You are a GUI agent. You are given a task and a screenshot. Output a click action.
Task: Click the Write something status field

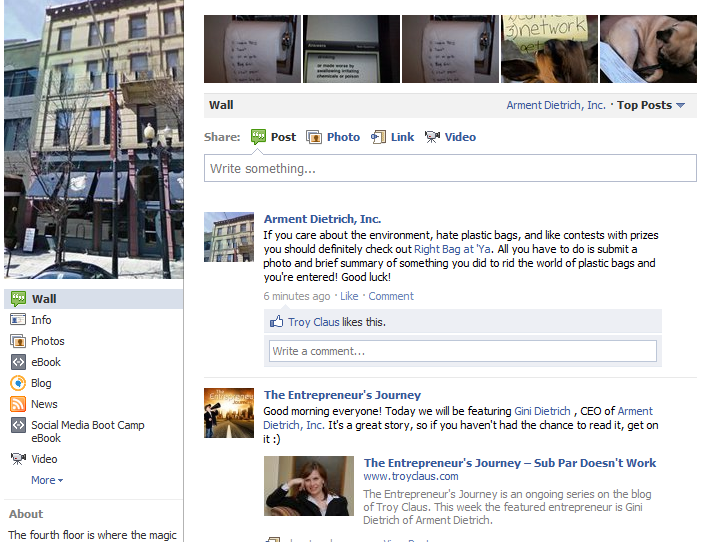pyautogui.click(x=450, y=168)
